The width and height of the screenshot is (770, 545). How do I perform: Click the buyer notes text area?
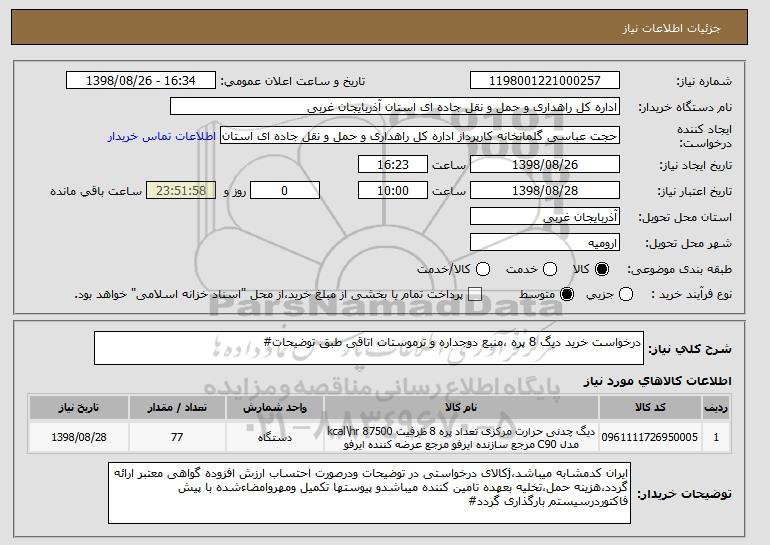369,492
